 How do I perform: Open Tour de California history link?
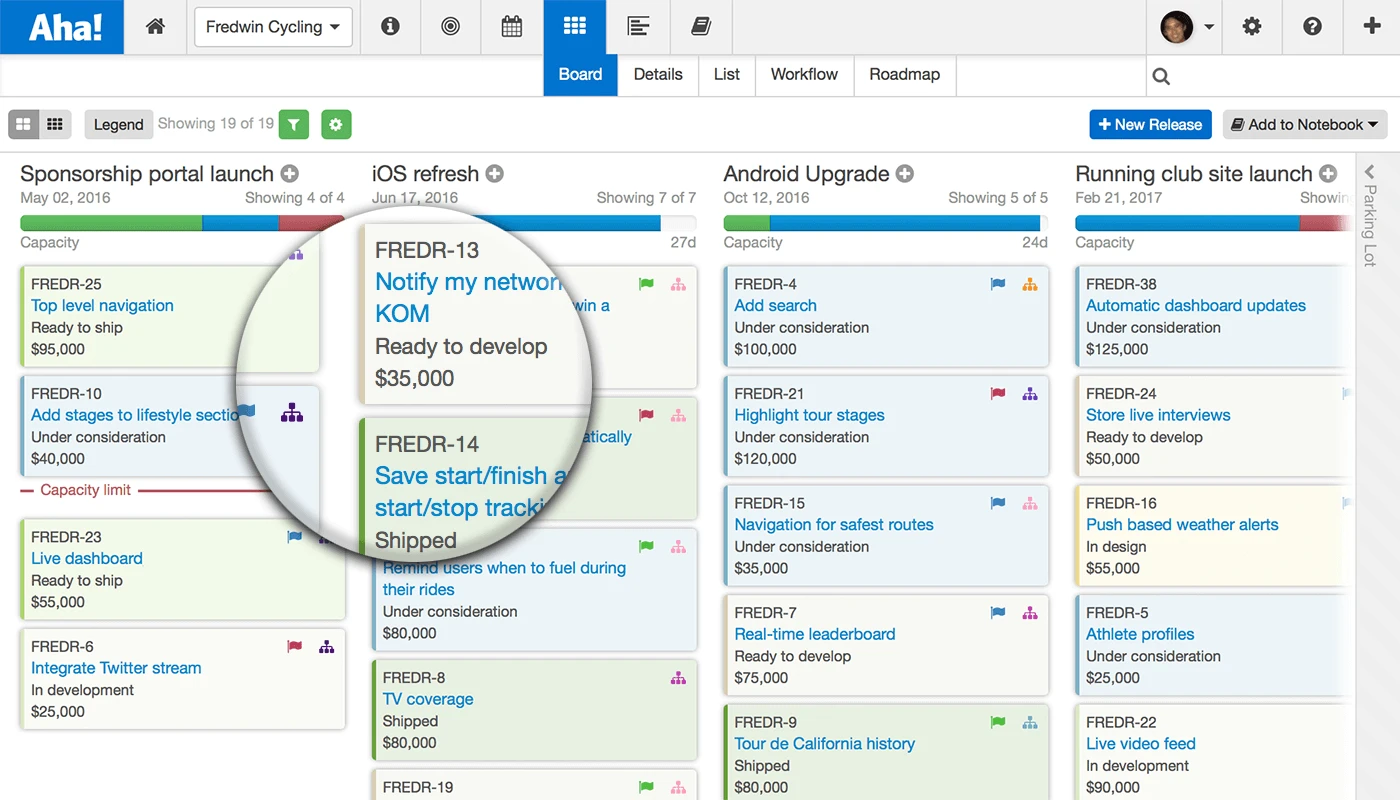825,744
